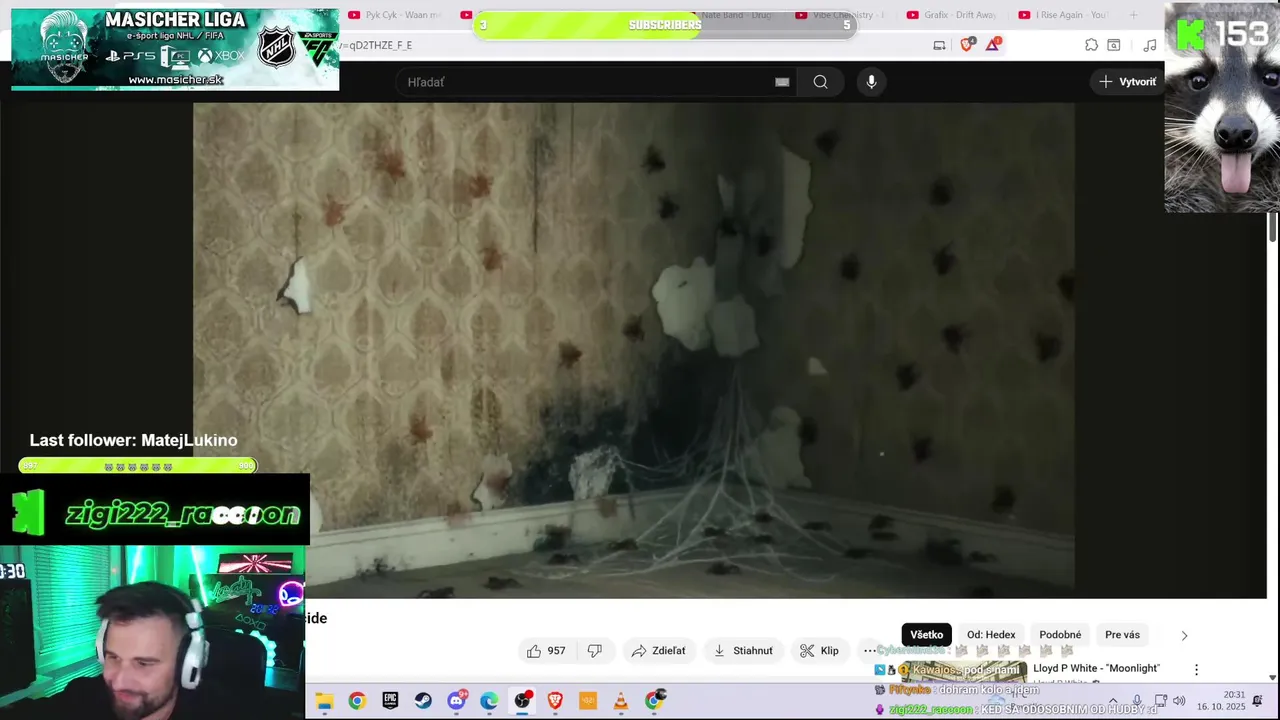Viewport: 1280px width, 720px height.
Task: Open second Chrome icon at taskbar end
Action: pos(654,701)
